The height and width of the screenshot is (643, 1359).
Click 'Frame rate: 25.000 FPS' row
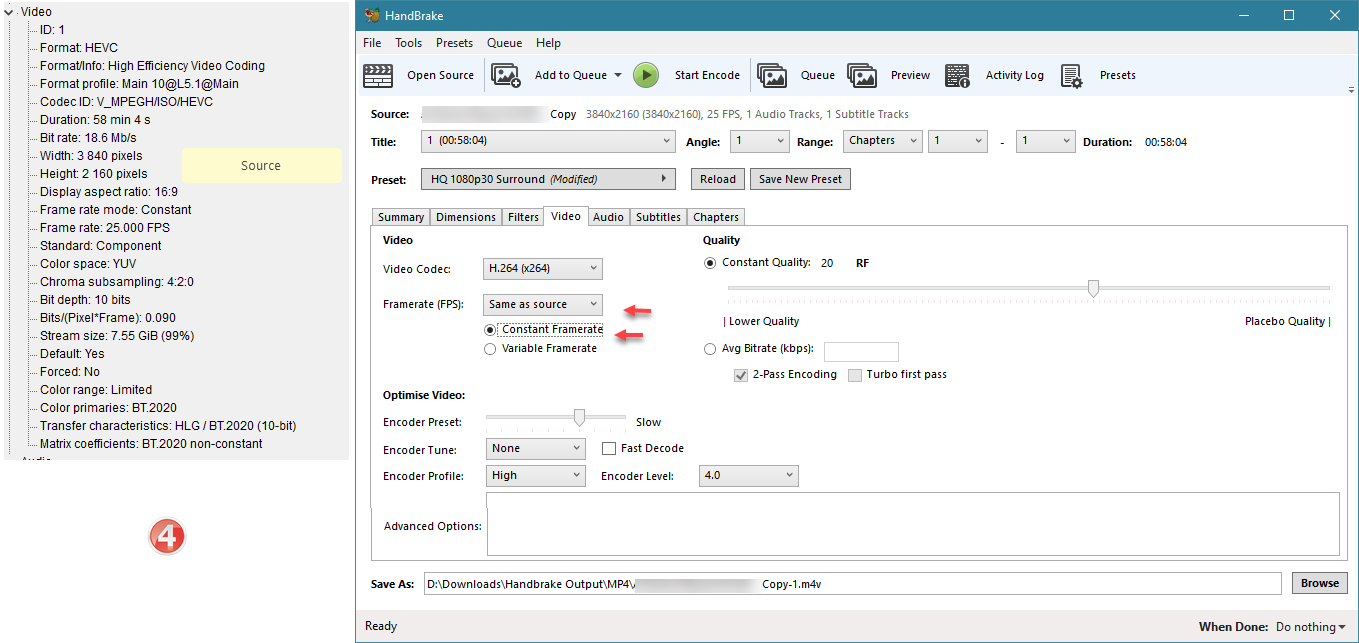[105, 228]
